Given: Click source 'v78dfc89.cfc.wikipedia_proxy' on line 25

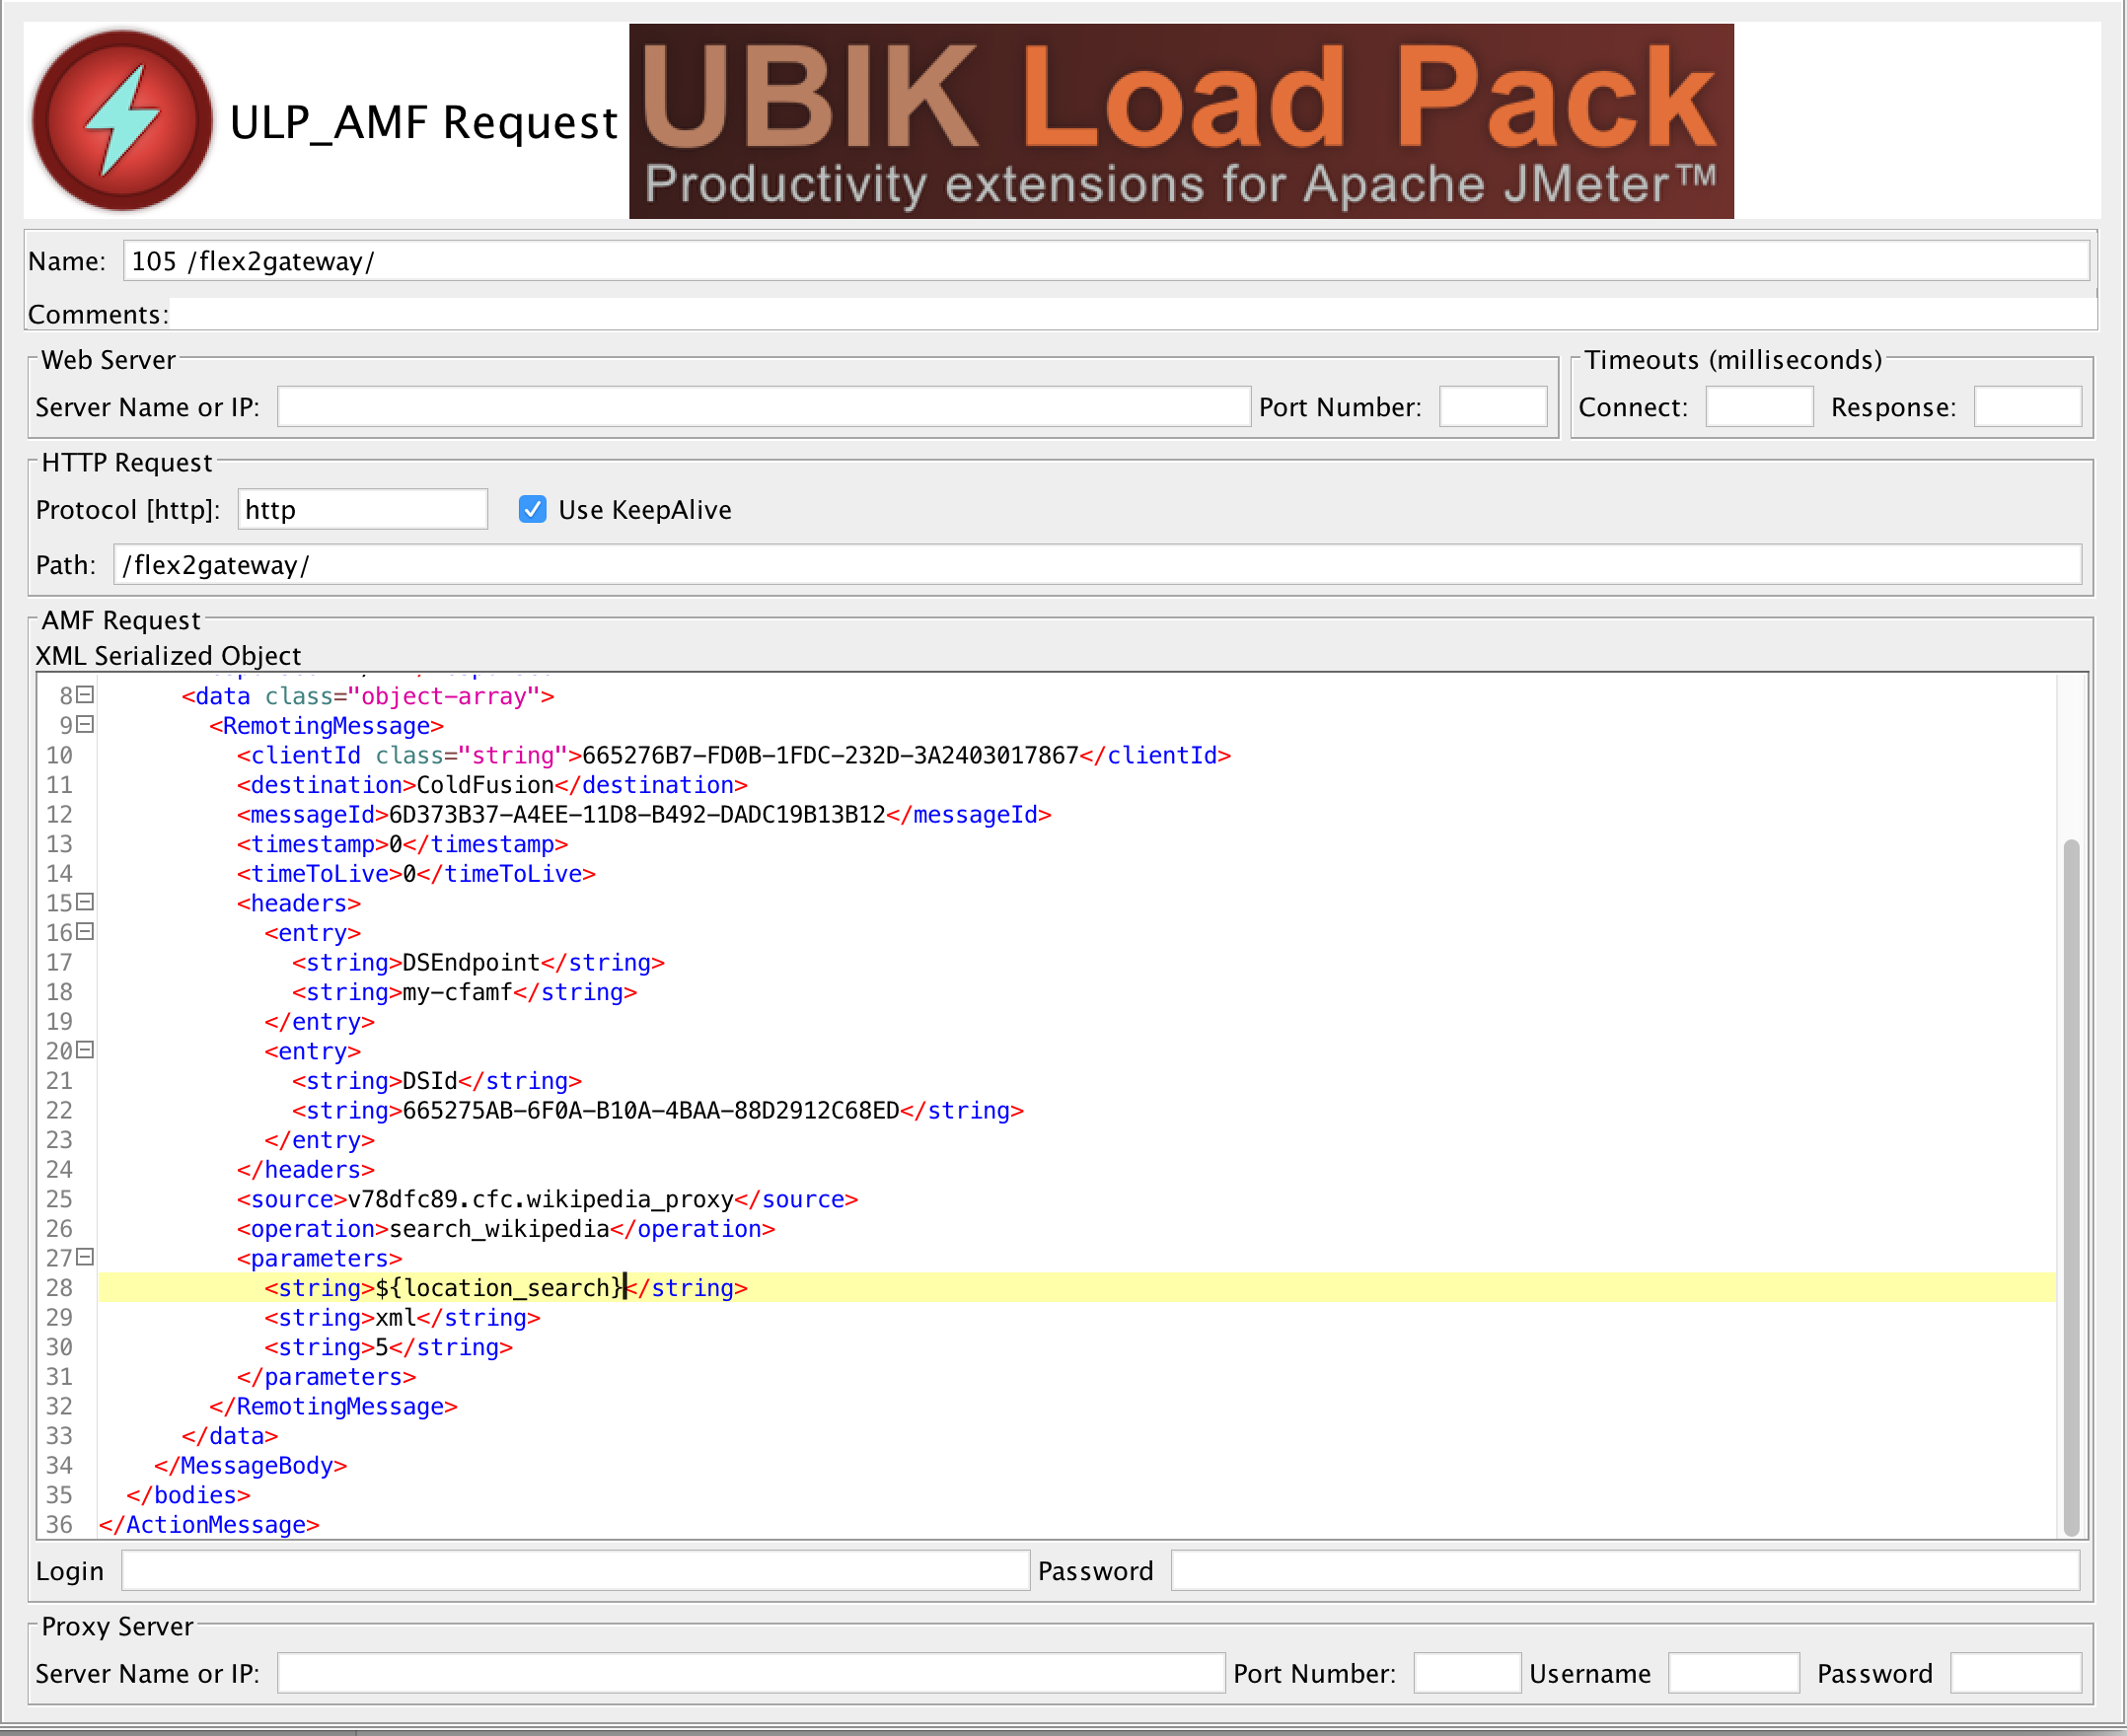Looking at the screenshot, I should tap(540, 1199).
